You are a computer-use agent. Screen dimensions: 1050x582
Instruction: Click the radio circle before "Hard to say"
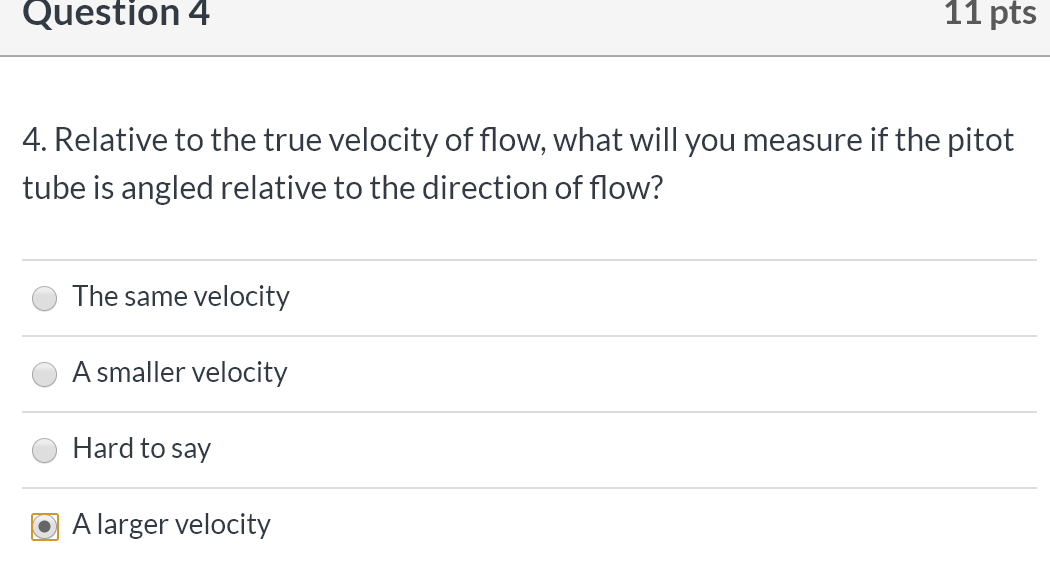click(x=44, y=450)
